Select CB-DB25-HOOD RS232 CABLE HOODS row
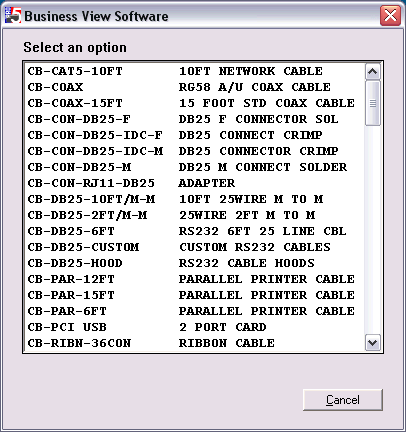Image resolution: width=406 pixels, height=432 pixels. pyautogui.click(x=194, y=263)
